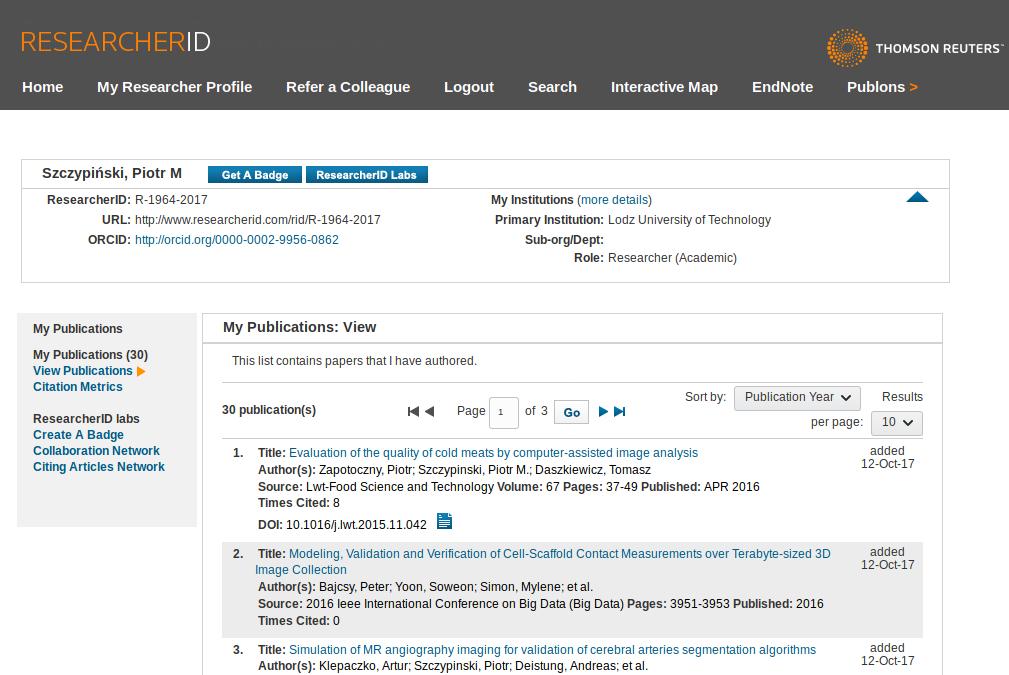
Task: Click name heading Szczypiński, Piotr M
Action: pos(112,174)
